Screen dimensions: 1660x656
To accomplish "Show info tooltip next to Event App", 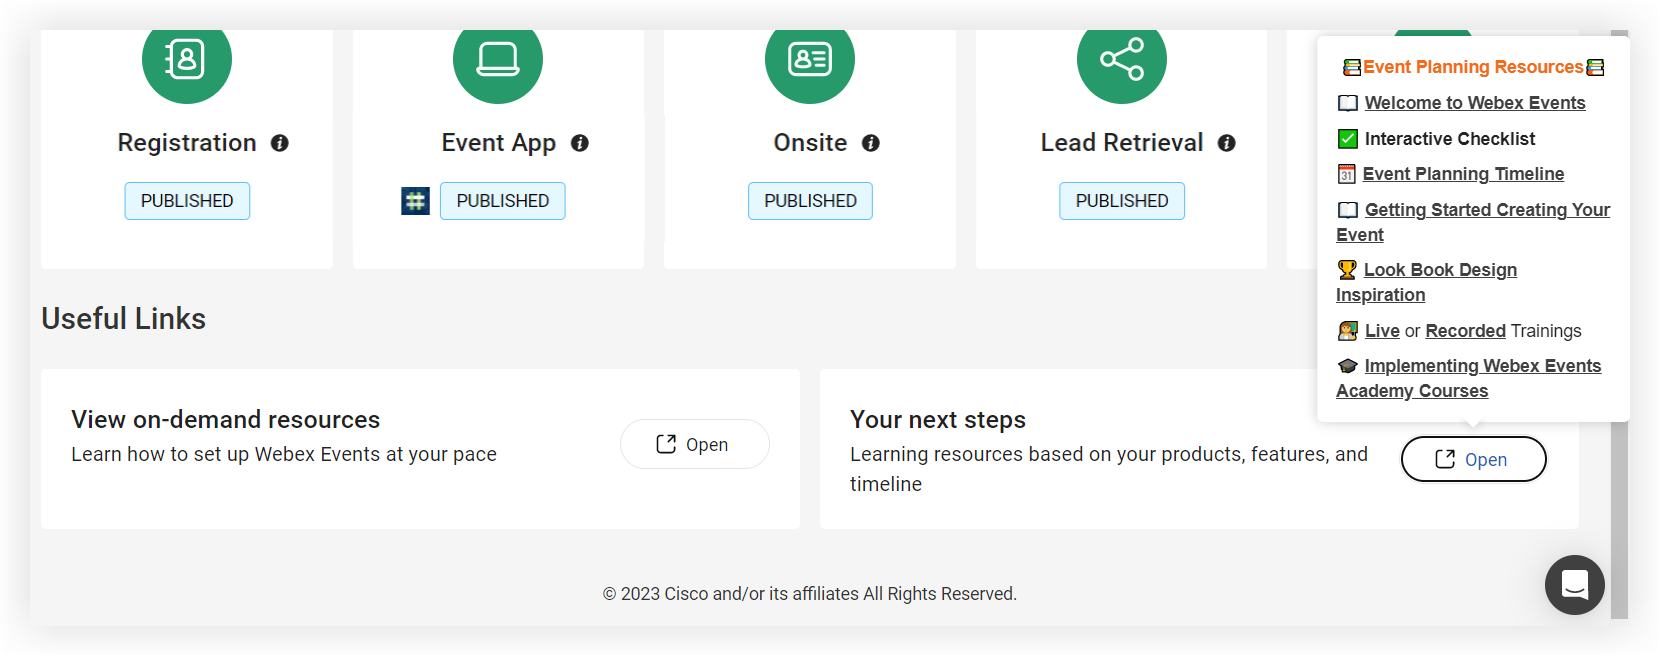I will [x=580, y=143].
